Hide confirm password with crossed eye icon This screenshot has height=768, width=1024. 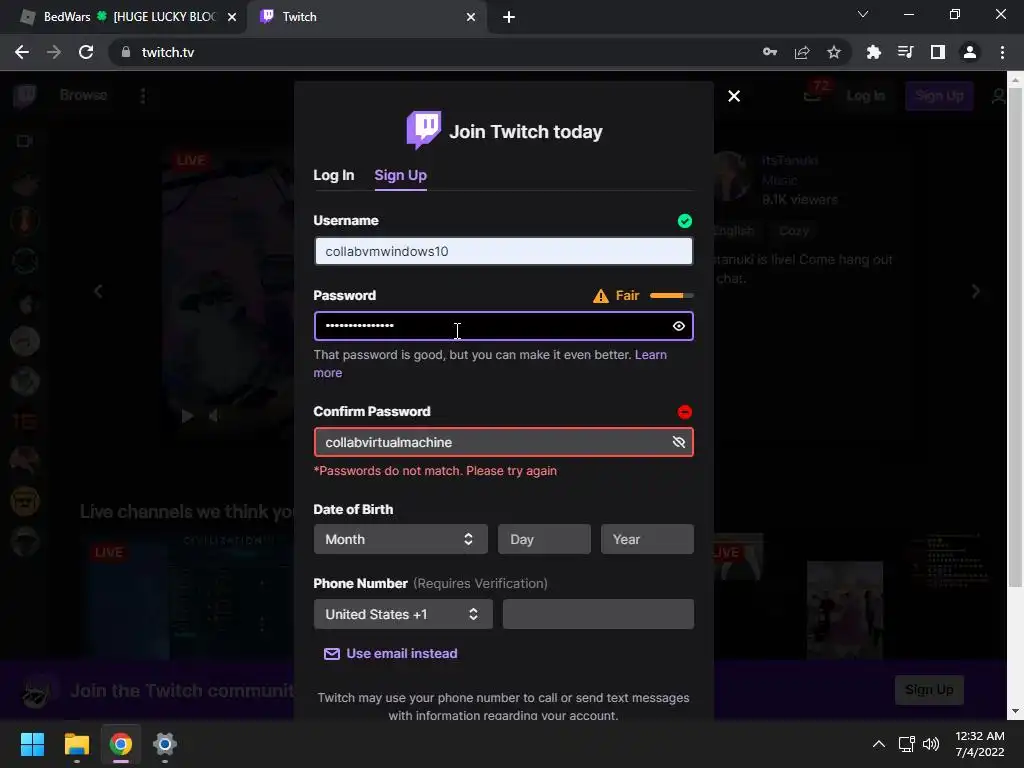[x=679, y=442]
